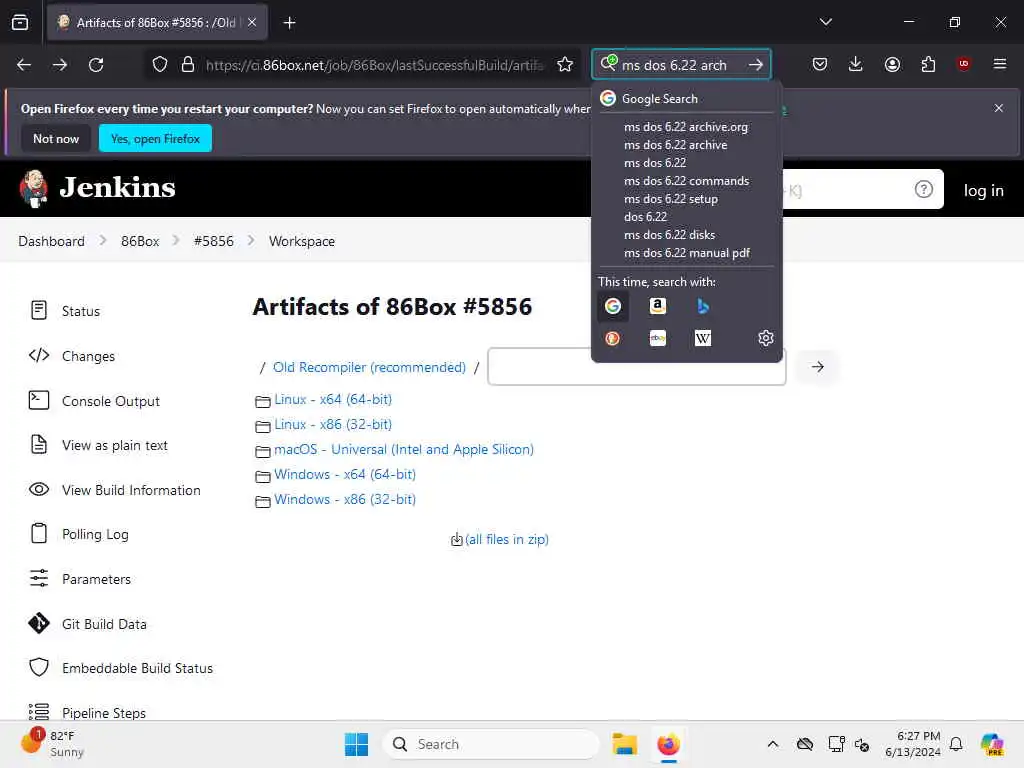Screen dimensions: 1024x768
Task: Select suggestion 'ms dos 6.22 commands'
Action: point(686,181)
